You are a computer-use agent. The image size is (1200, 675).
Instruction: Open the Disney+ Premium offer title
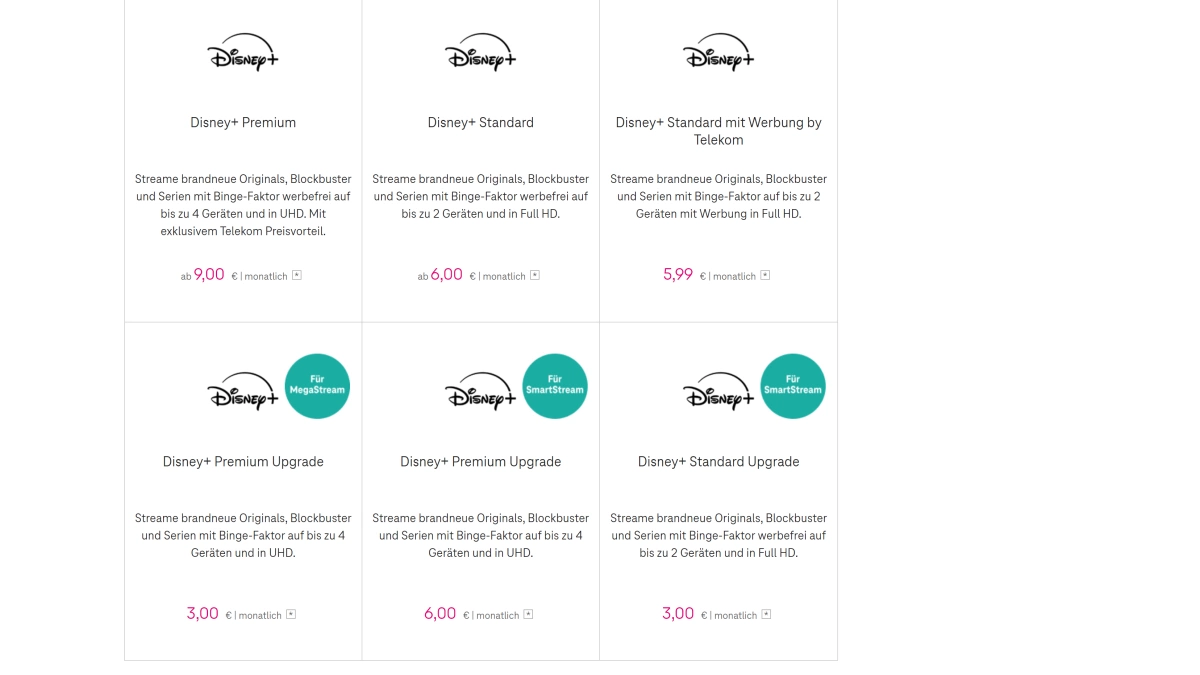(x=243, y=122)
